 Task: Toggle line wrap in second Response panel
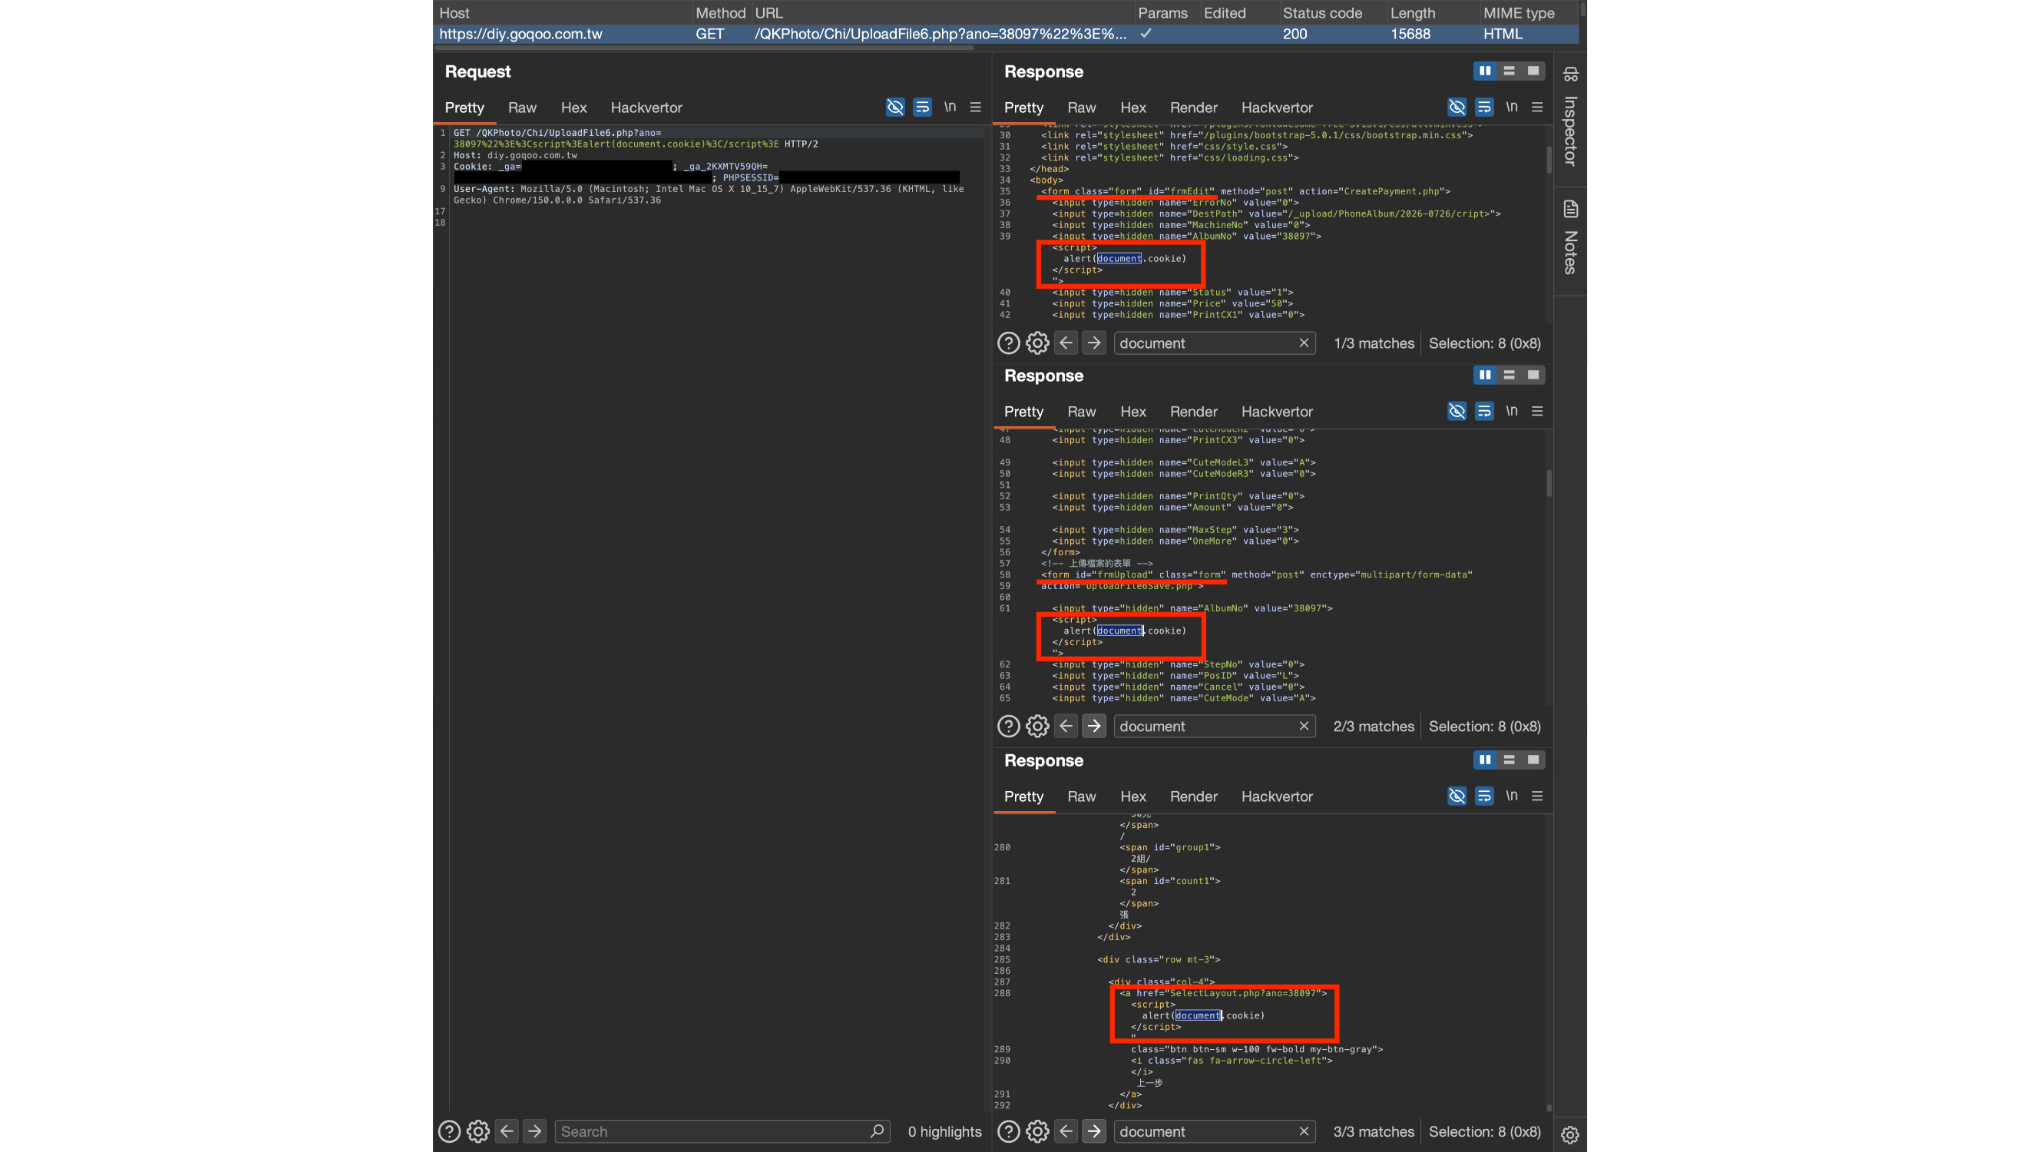[1484, 411]
